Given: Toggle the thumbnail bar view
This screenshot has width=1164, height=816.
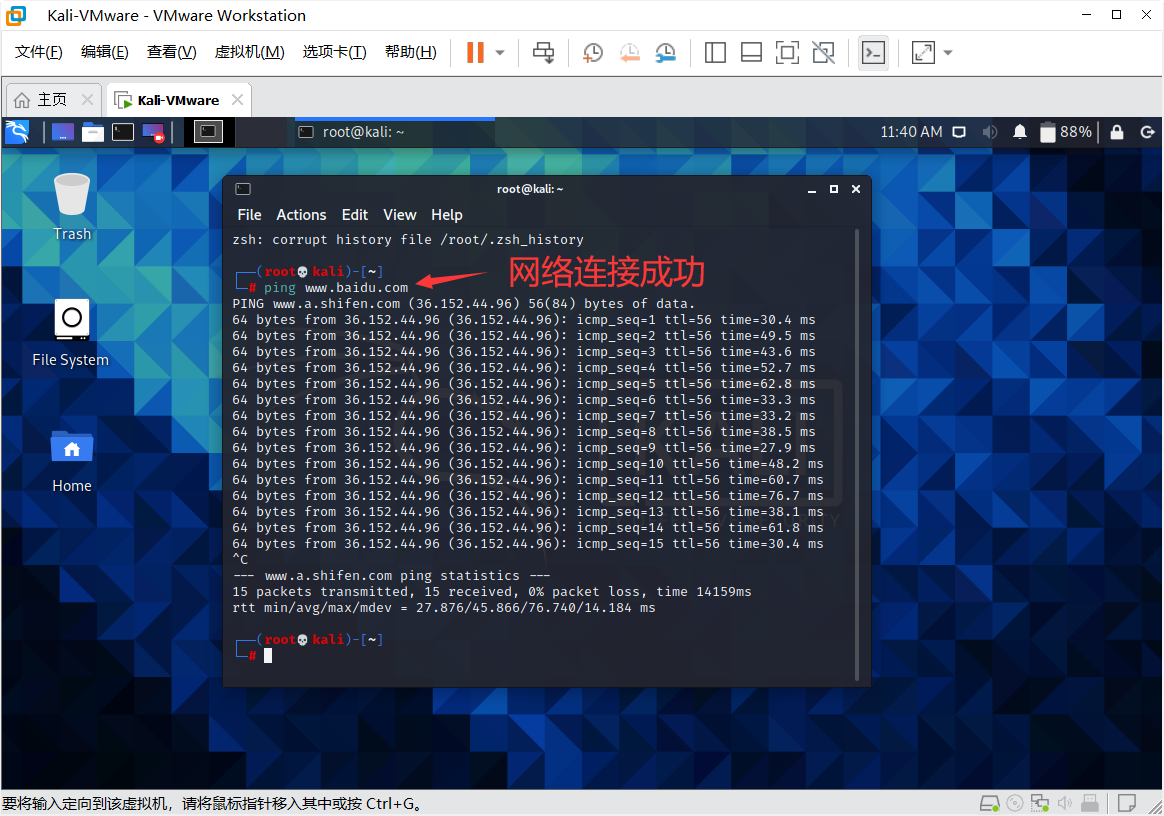Looking at the screenshot, I should (x=751, y=53).
